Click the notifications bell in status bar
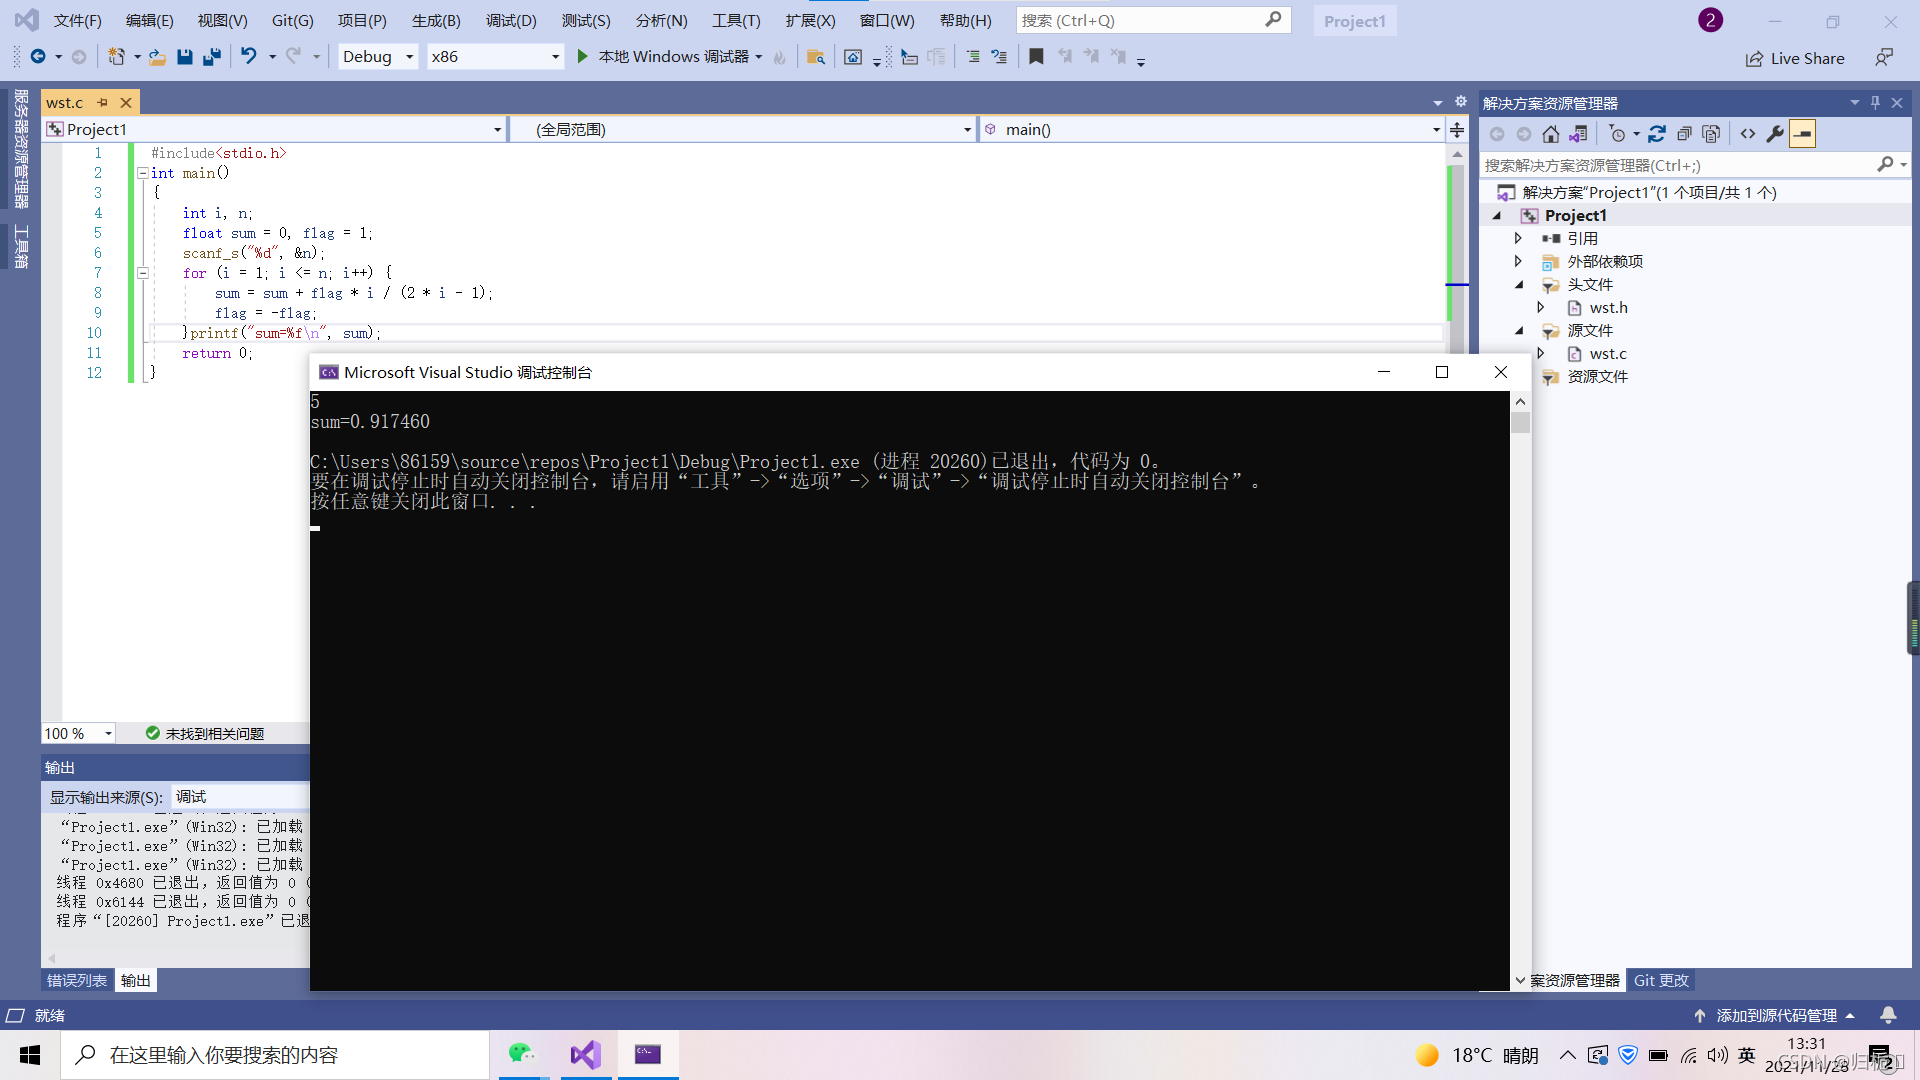The width and height of the screenshot is (1920, 1080). [x=1888, y=1015]
